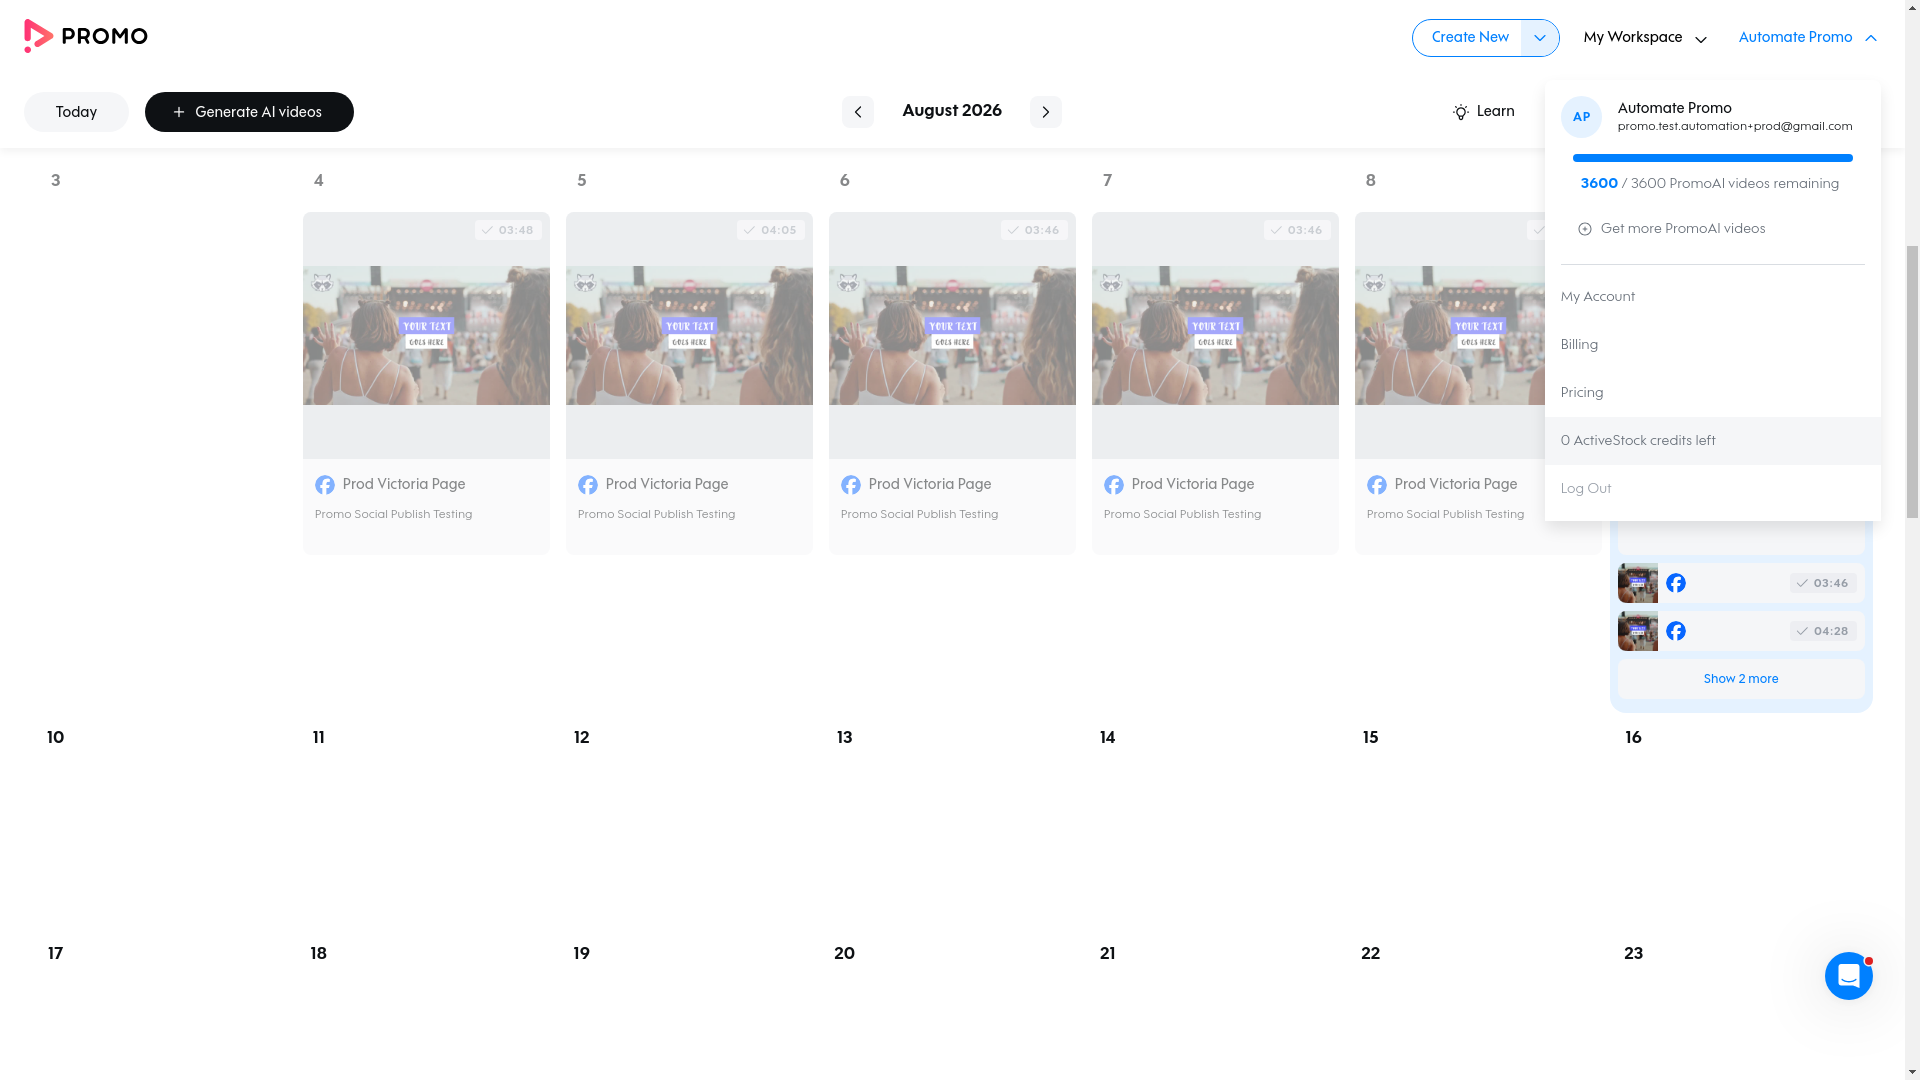Click the PromoAI videos remaining progress bar
The height and width of the screenshot is (1080, 1920).
pyautogui.click(x=1712, y=158)
